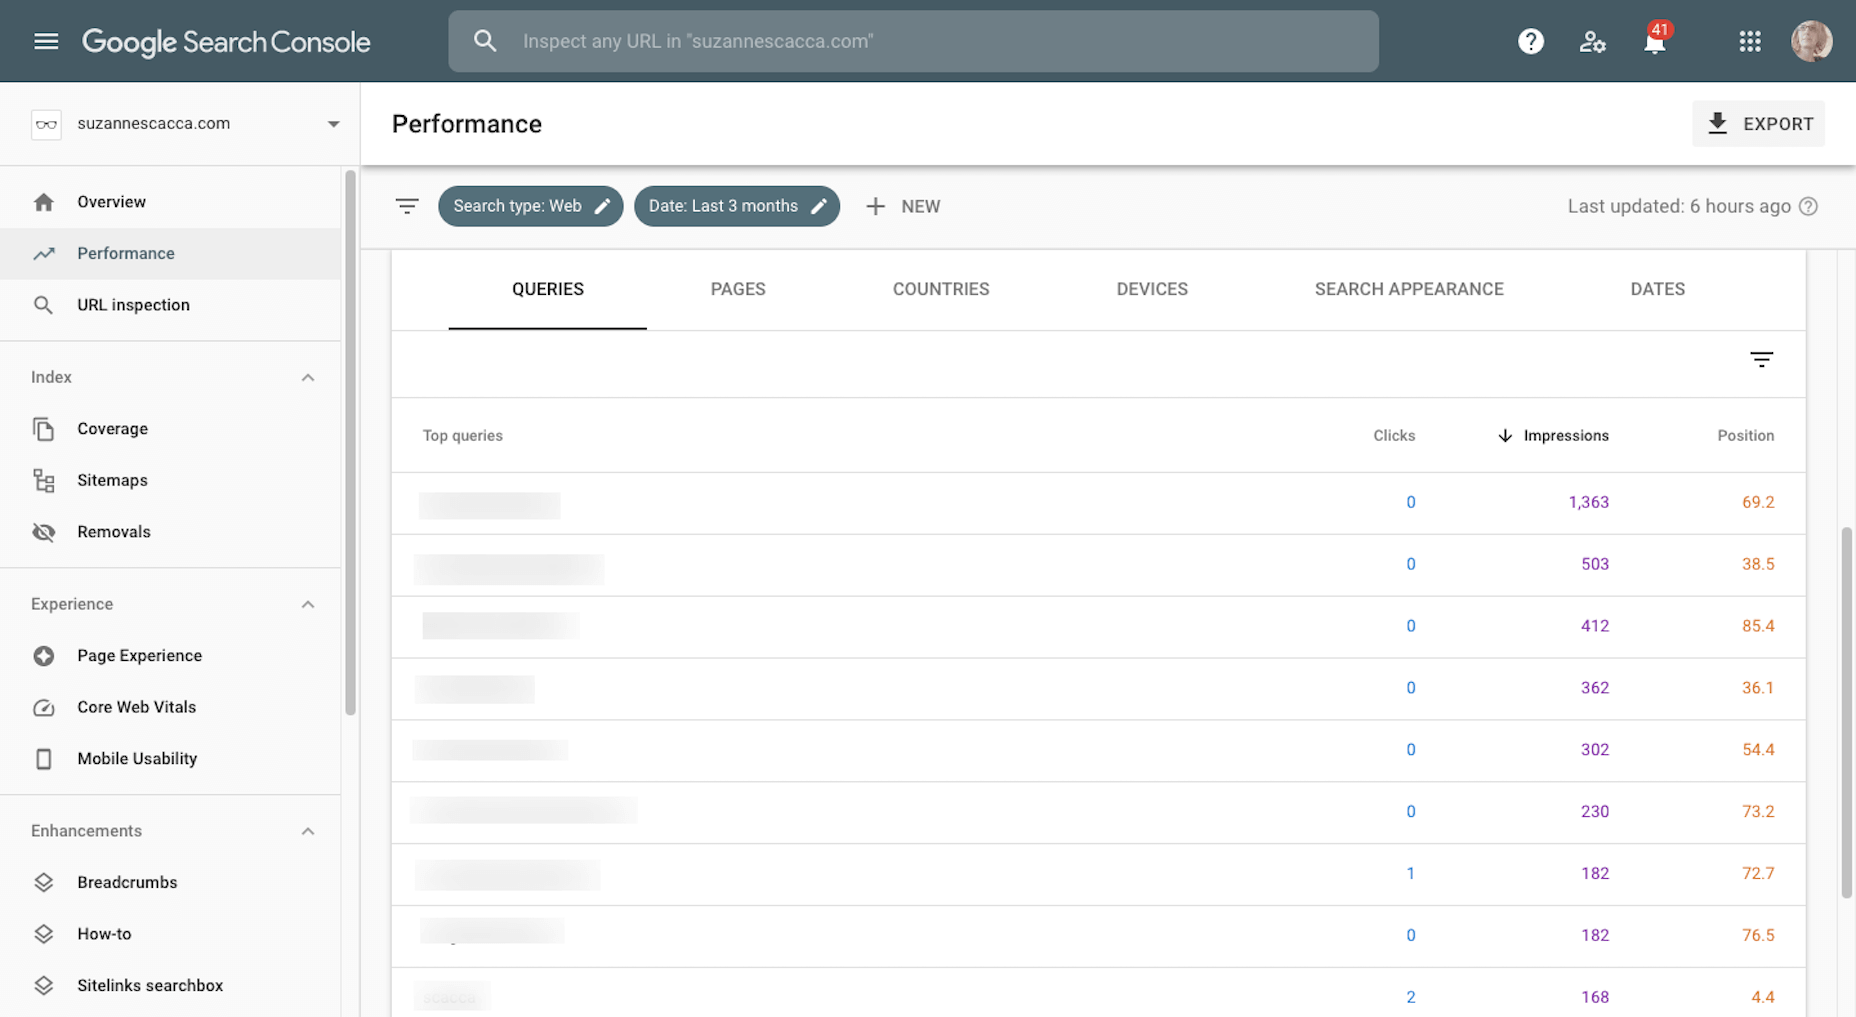The width and height of the screenshot is (1856, 1017).
Task: Open the Google apps grid
Action: (1750, 41)
